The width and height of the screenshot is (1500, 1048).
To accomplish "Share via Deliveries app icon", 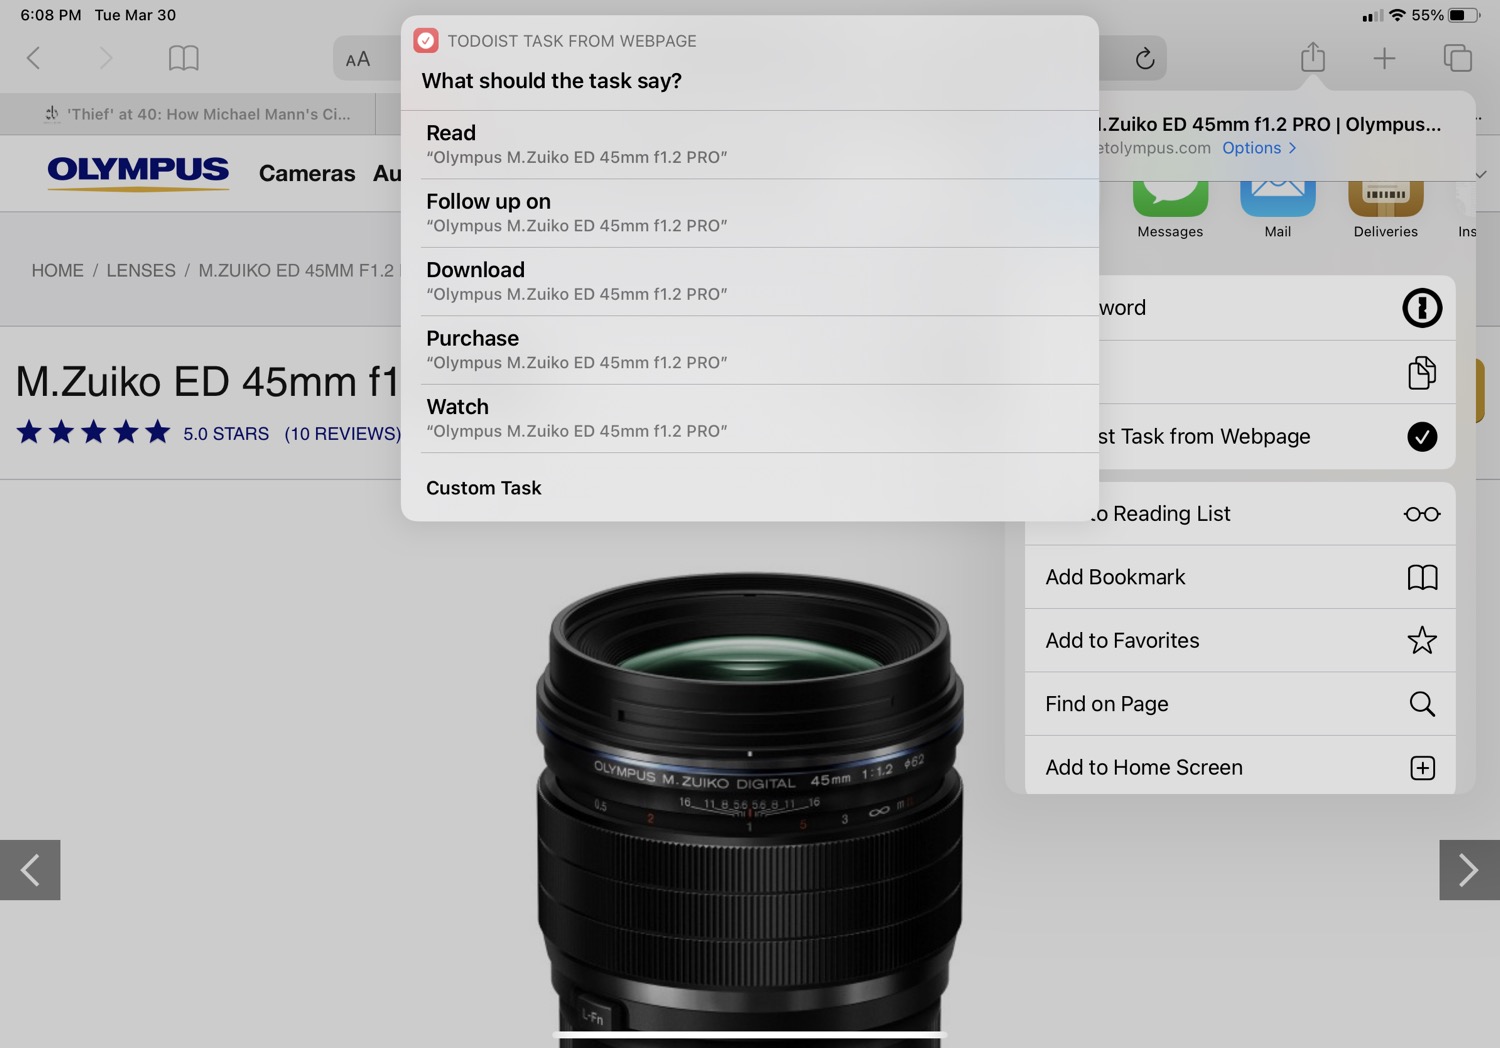I will [x=1386, y=198].
